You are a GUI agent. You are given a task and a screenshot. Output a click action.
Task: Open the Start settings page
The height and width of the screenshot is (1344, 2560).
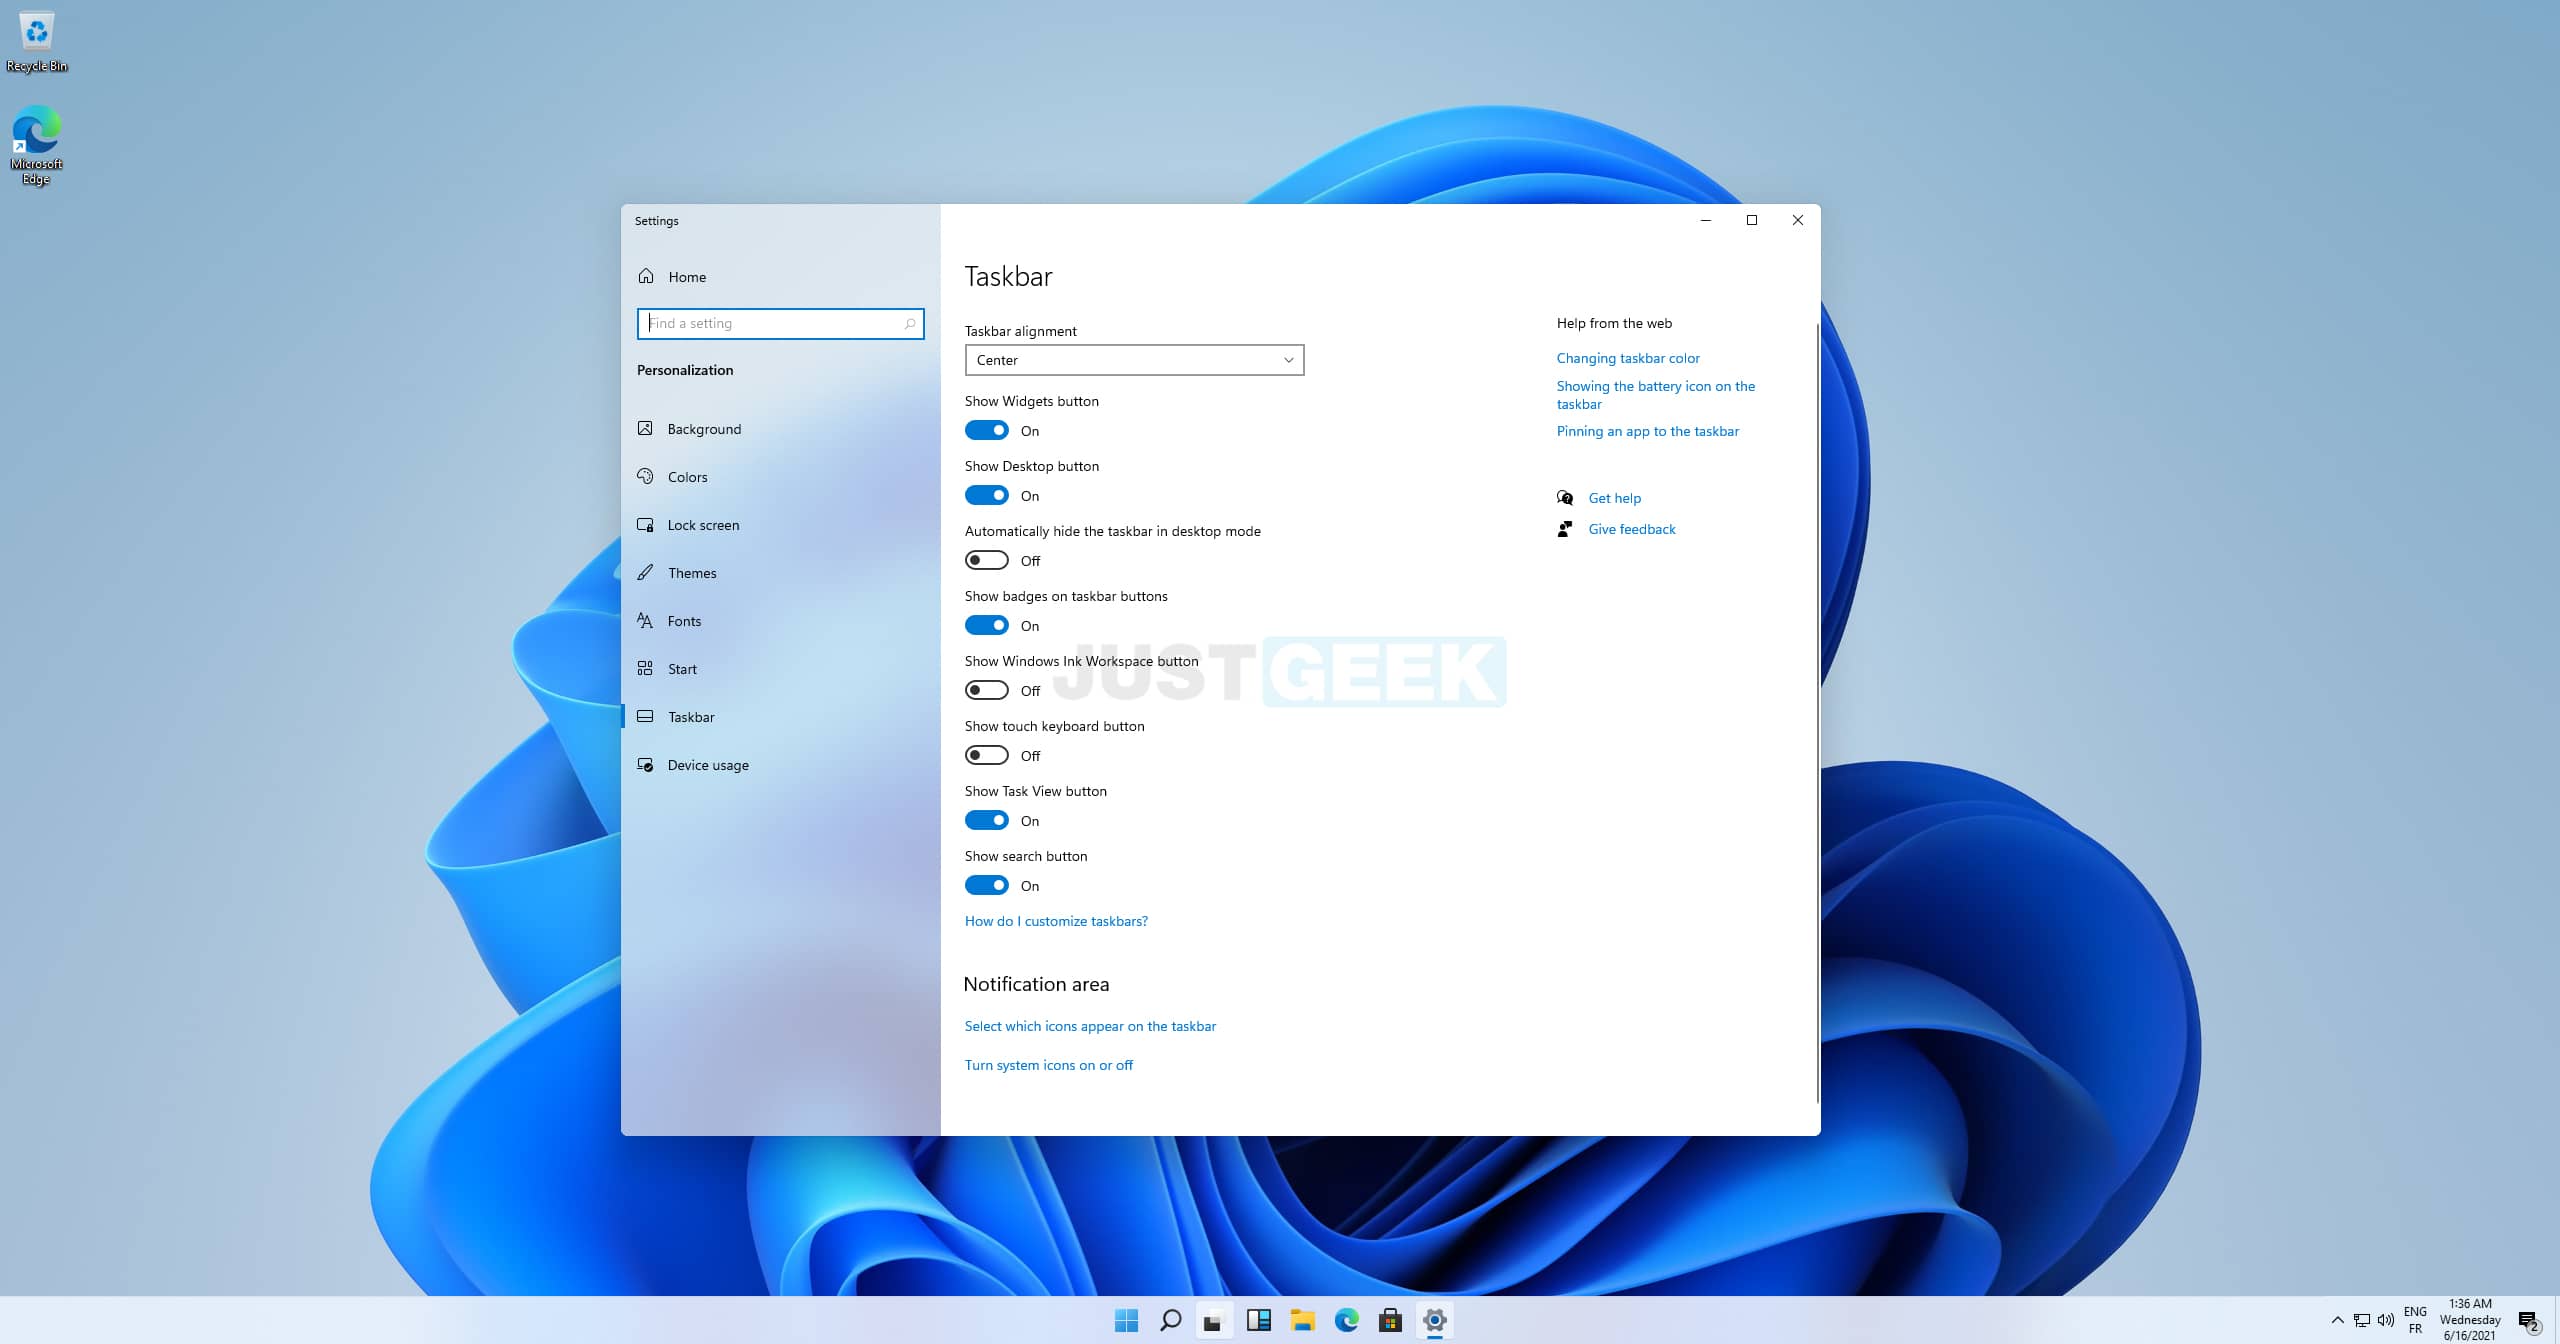(780, 669)
